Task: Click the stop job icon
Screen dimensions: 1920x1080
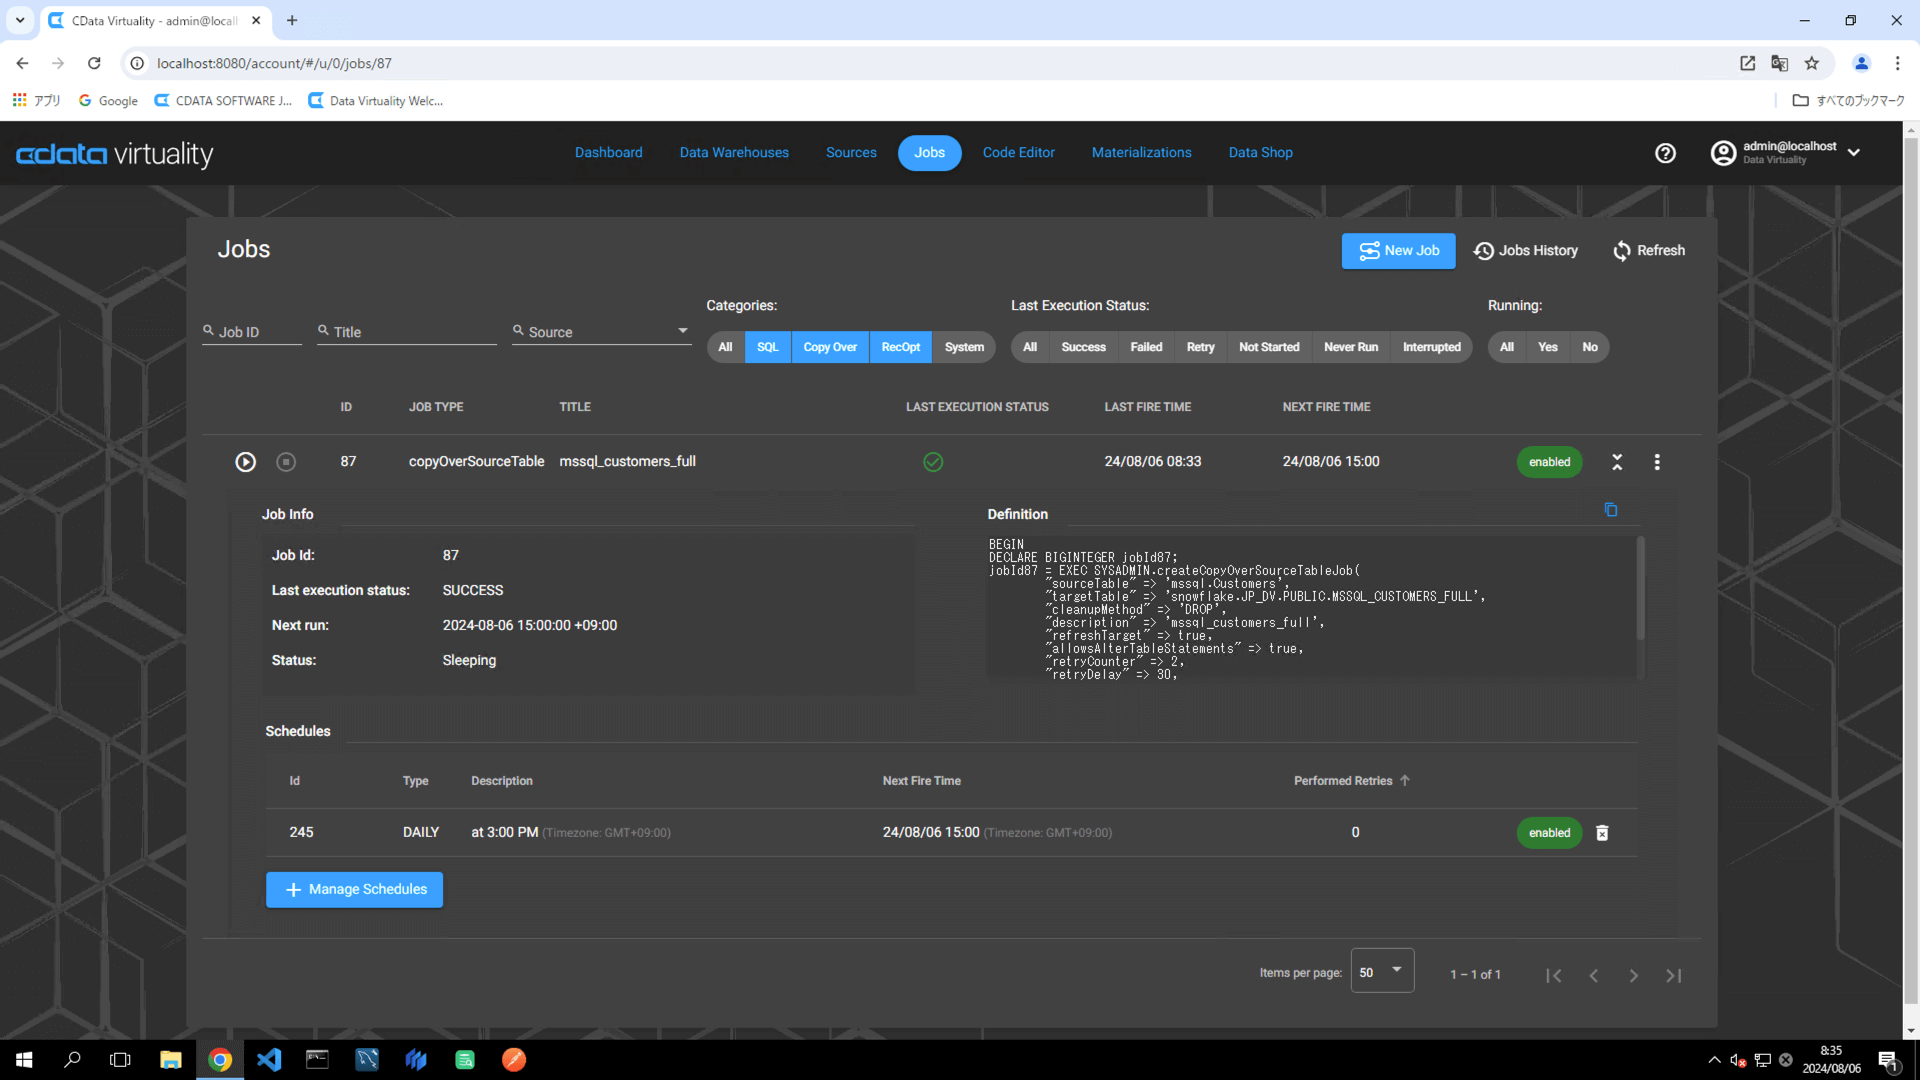Action: pos(286,462)
